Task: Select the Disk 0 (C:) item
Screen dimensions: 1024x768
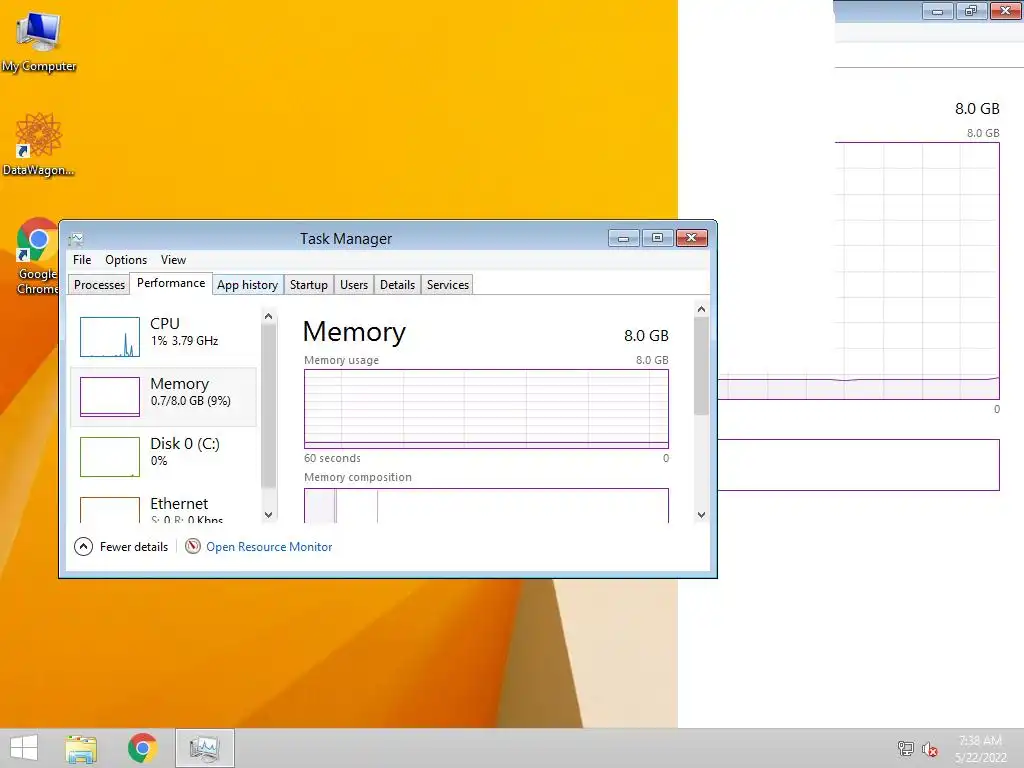Action: click(163, 456)
